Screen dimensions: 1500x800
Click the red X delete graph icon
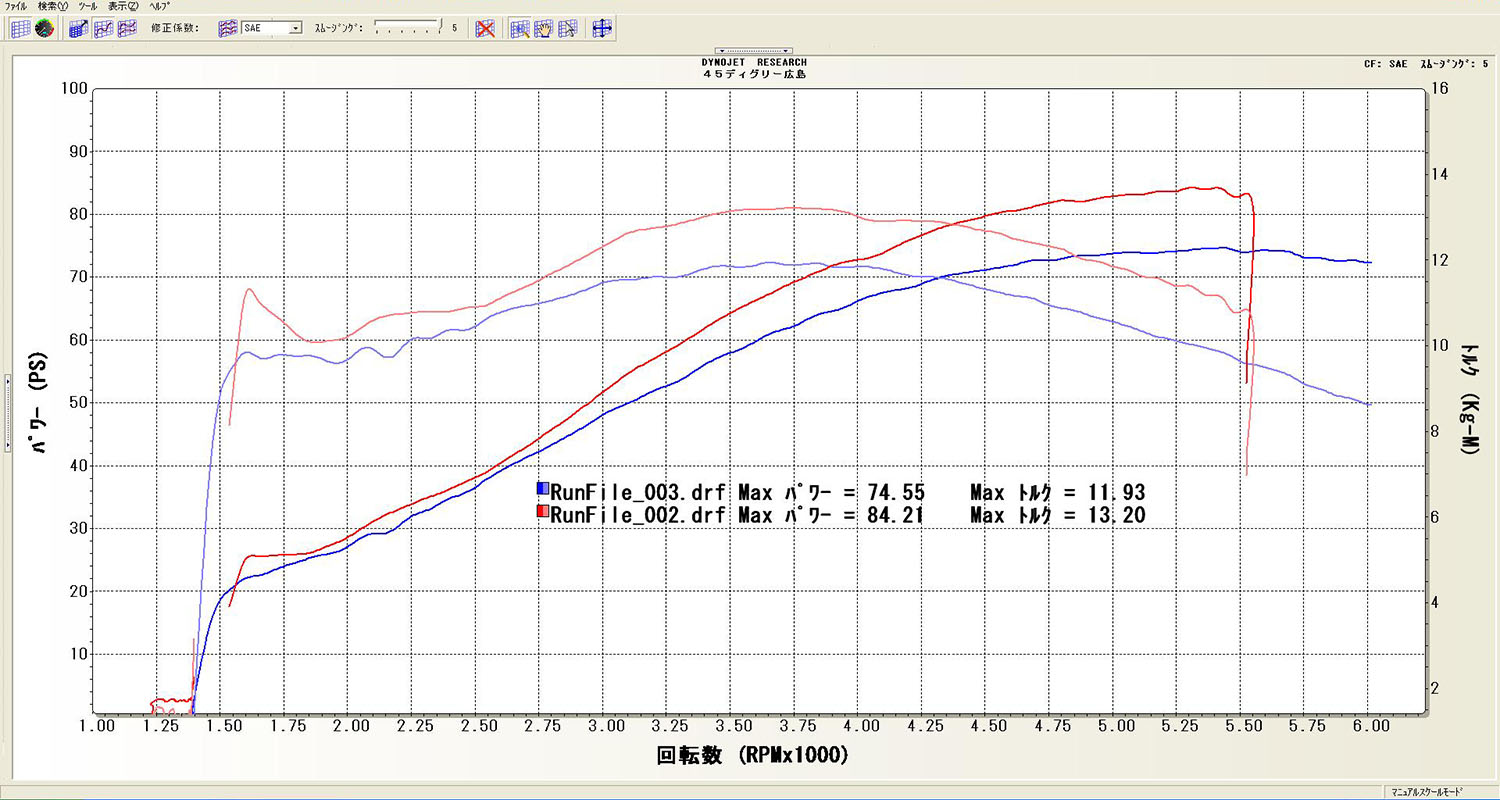485,28
